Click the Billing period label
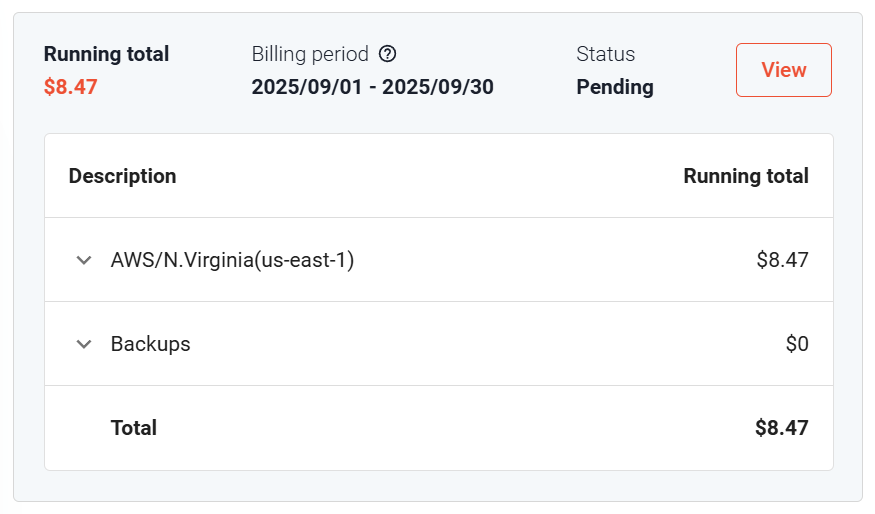This screenshot has height=514, width=875. coord(310,54)
